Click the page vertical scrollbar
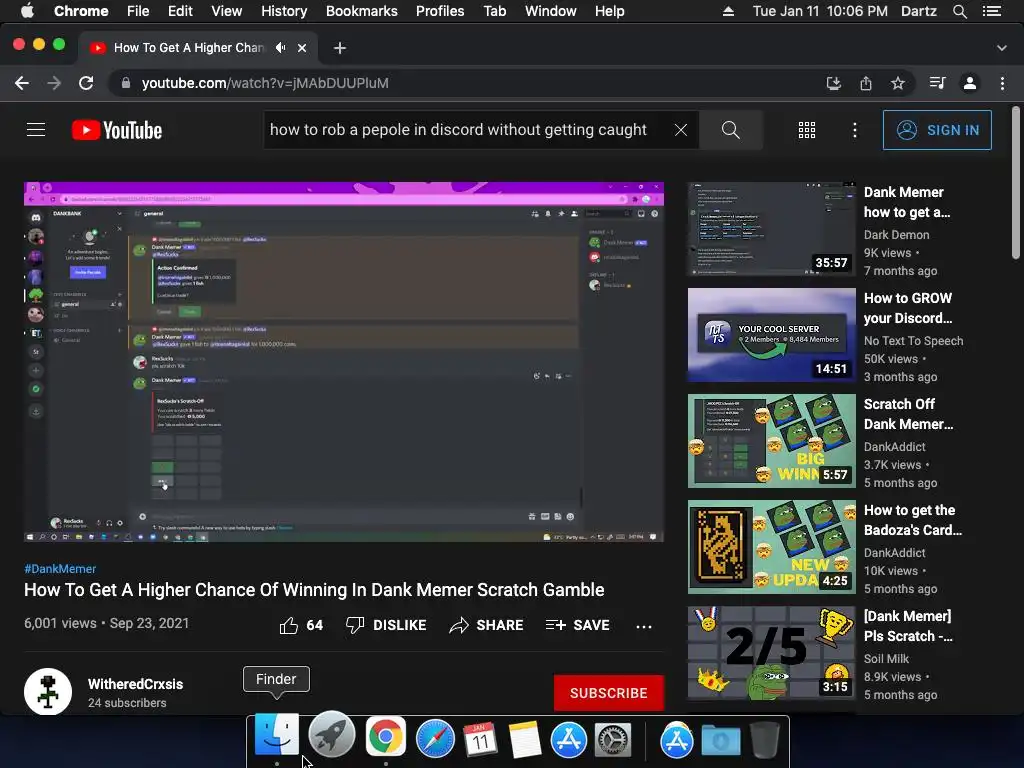Image resolution: width=1024 pixels, height=768 pixels. [1016, 183]
